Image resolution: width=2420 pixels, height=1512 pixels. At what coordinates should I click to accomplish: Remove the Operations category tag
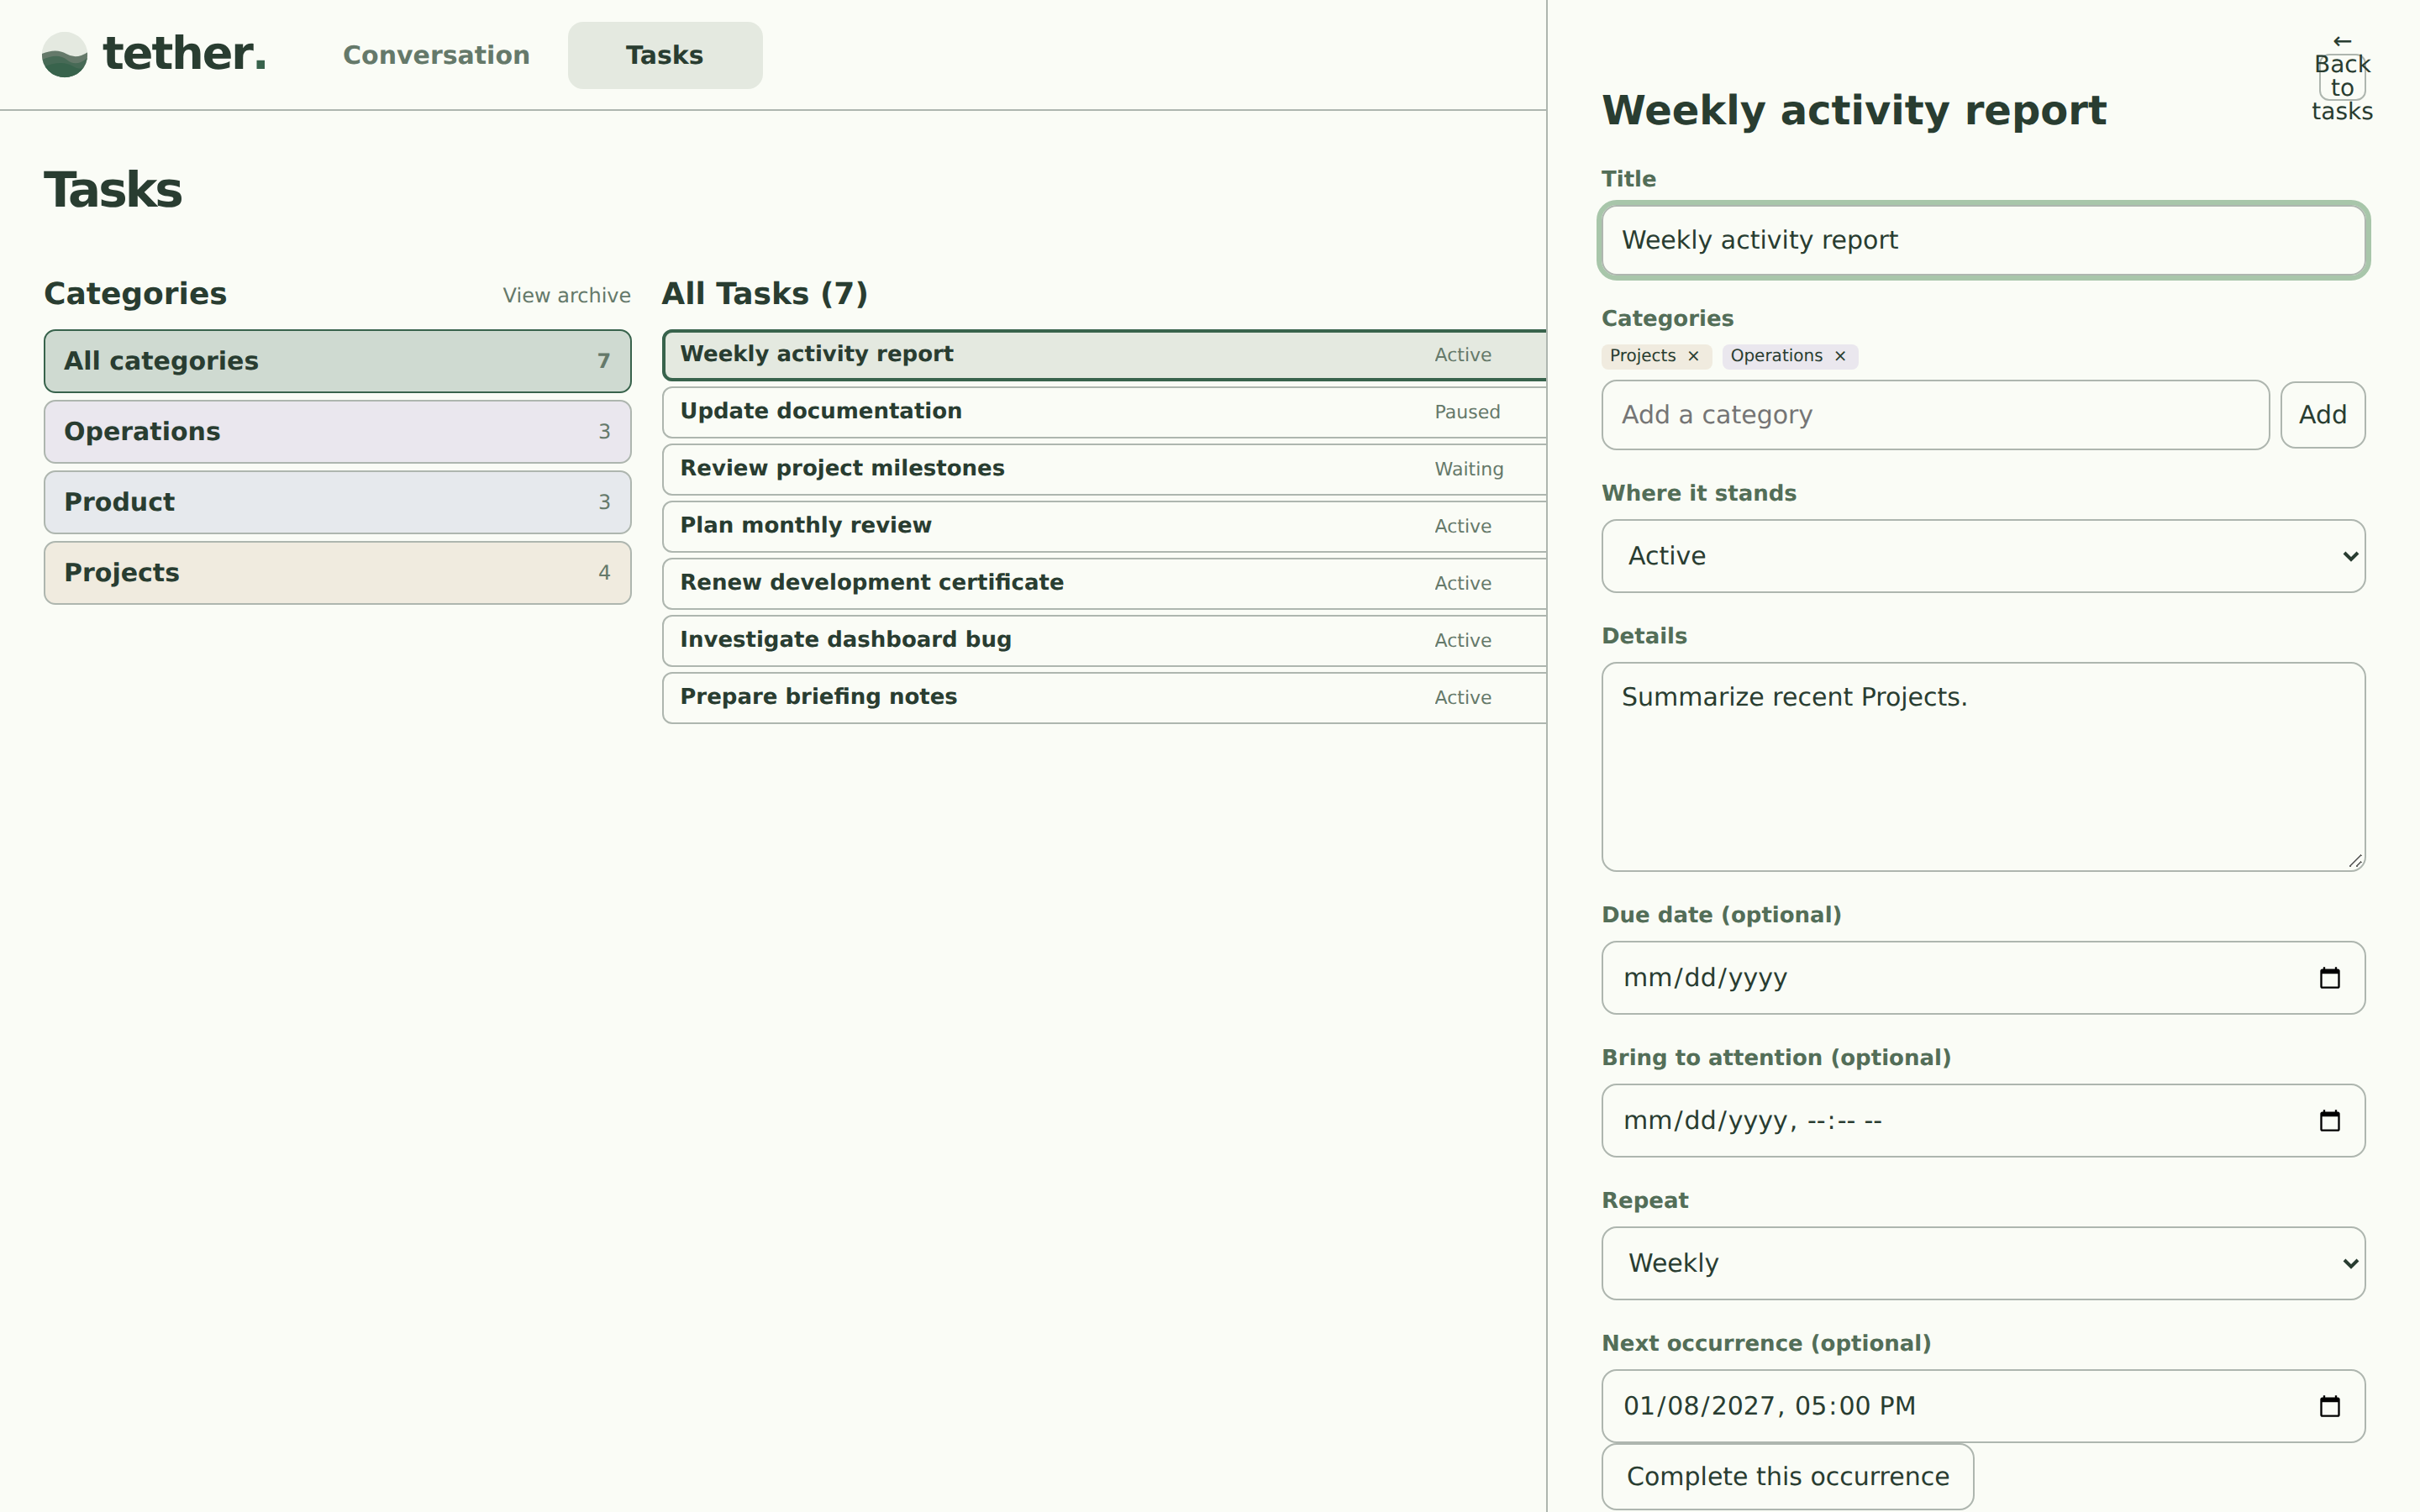click(x=1840, y=356)
